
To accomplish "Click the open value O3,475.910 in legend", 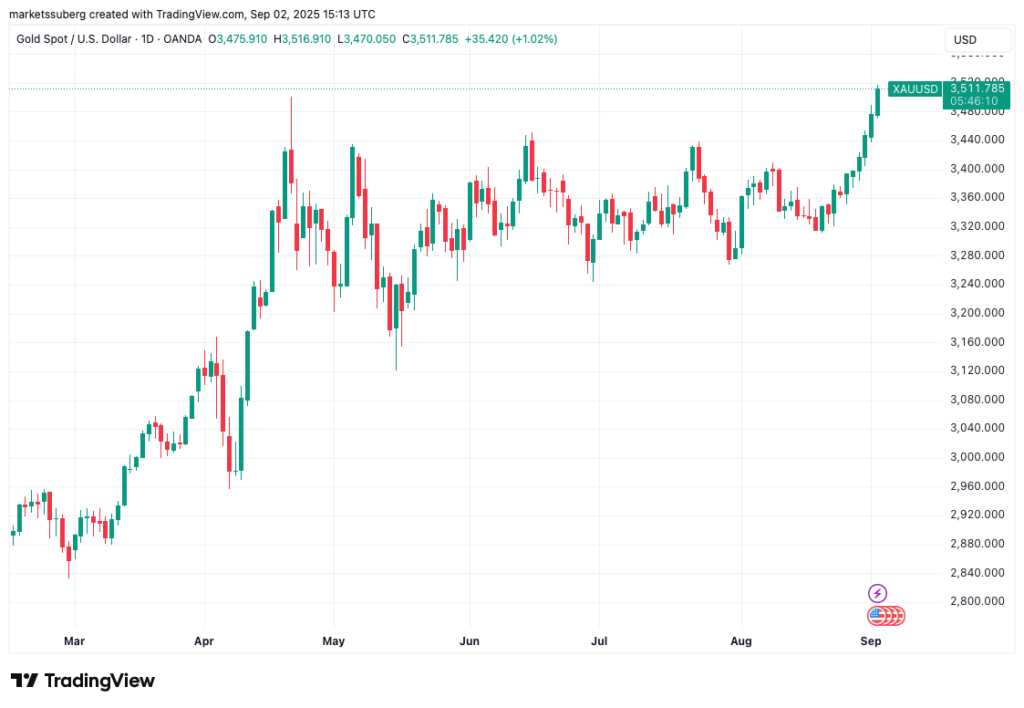I will (238, 39).
